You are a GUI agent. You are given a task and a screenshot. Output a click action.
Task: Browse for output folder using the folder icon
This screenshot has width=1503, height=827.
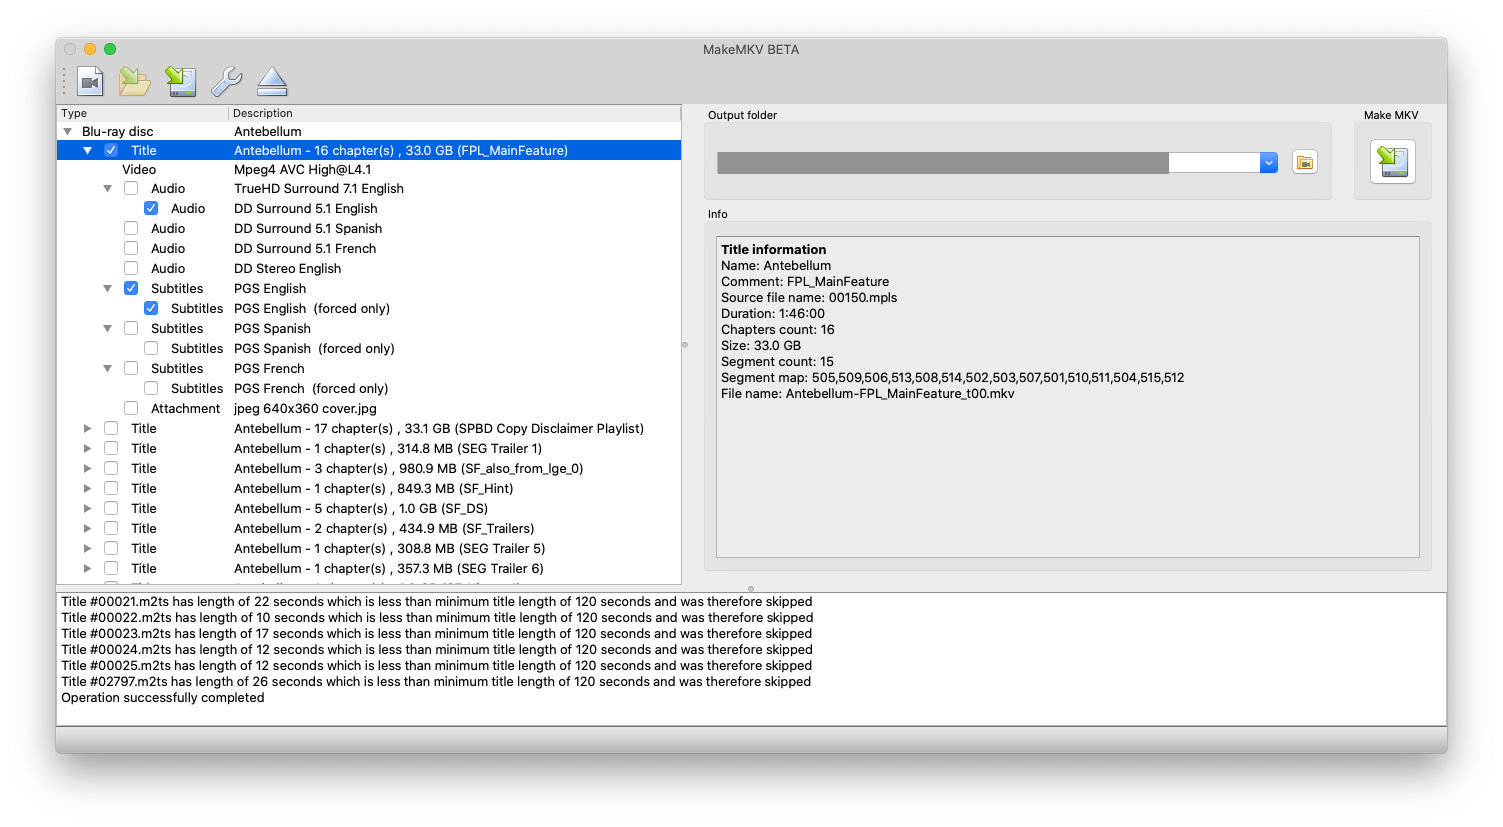point(1304,162)
